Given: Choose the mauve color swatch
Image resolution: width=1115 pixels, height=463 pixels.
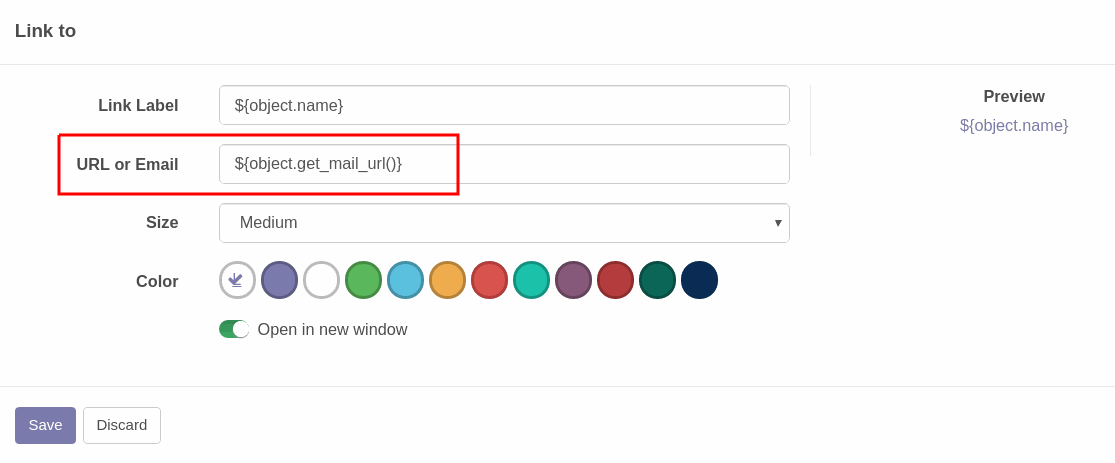Looking at the screenshot, I should tap(573, 280).
